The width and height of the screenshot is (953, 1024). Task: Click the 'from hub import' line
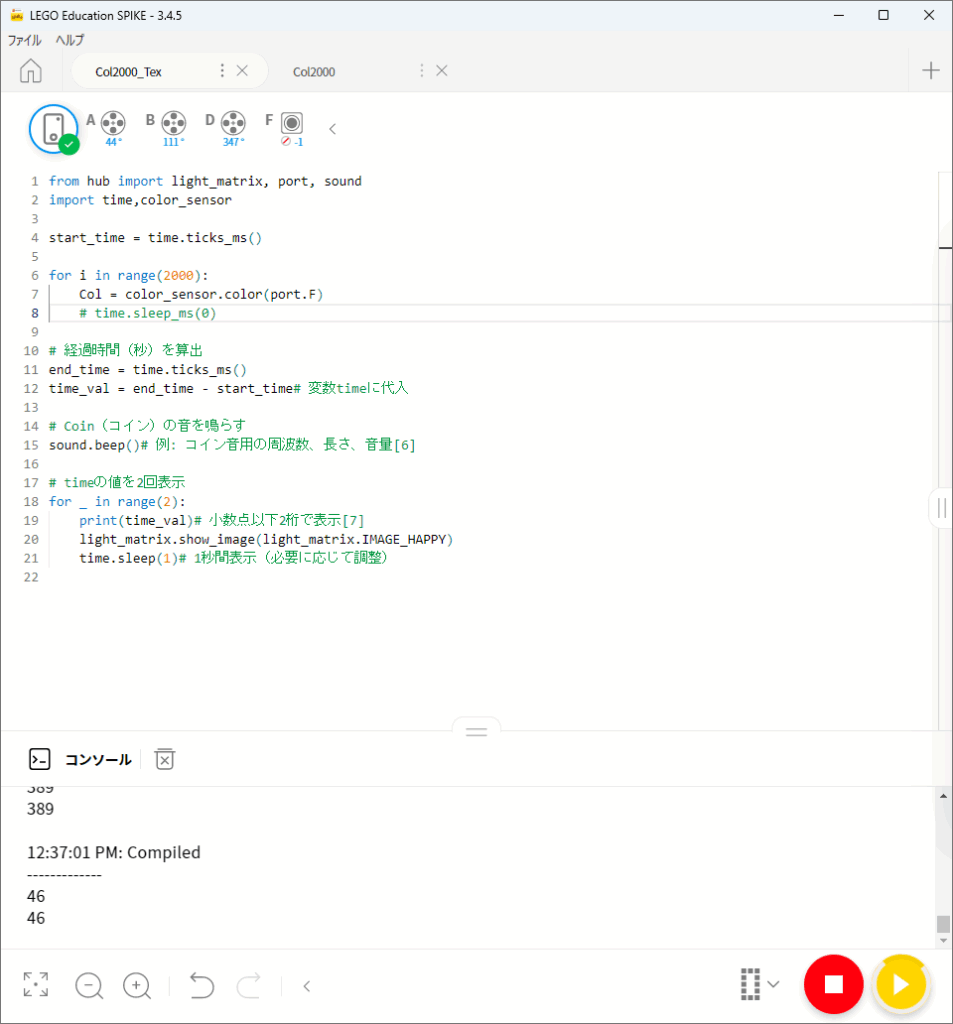(205, 181)
